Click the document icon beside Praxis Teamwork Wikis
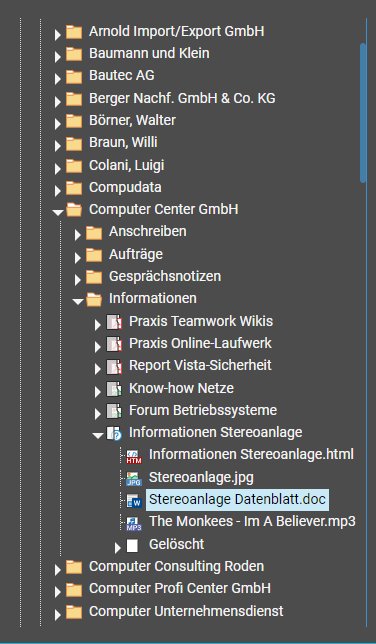 (x=114, y=322)
